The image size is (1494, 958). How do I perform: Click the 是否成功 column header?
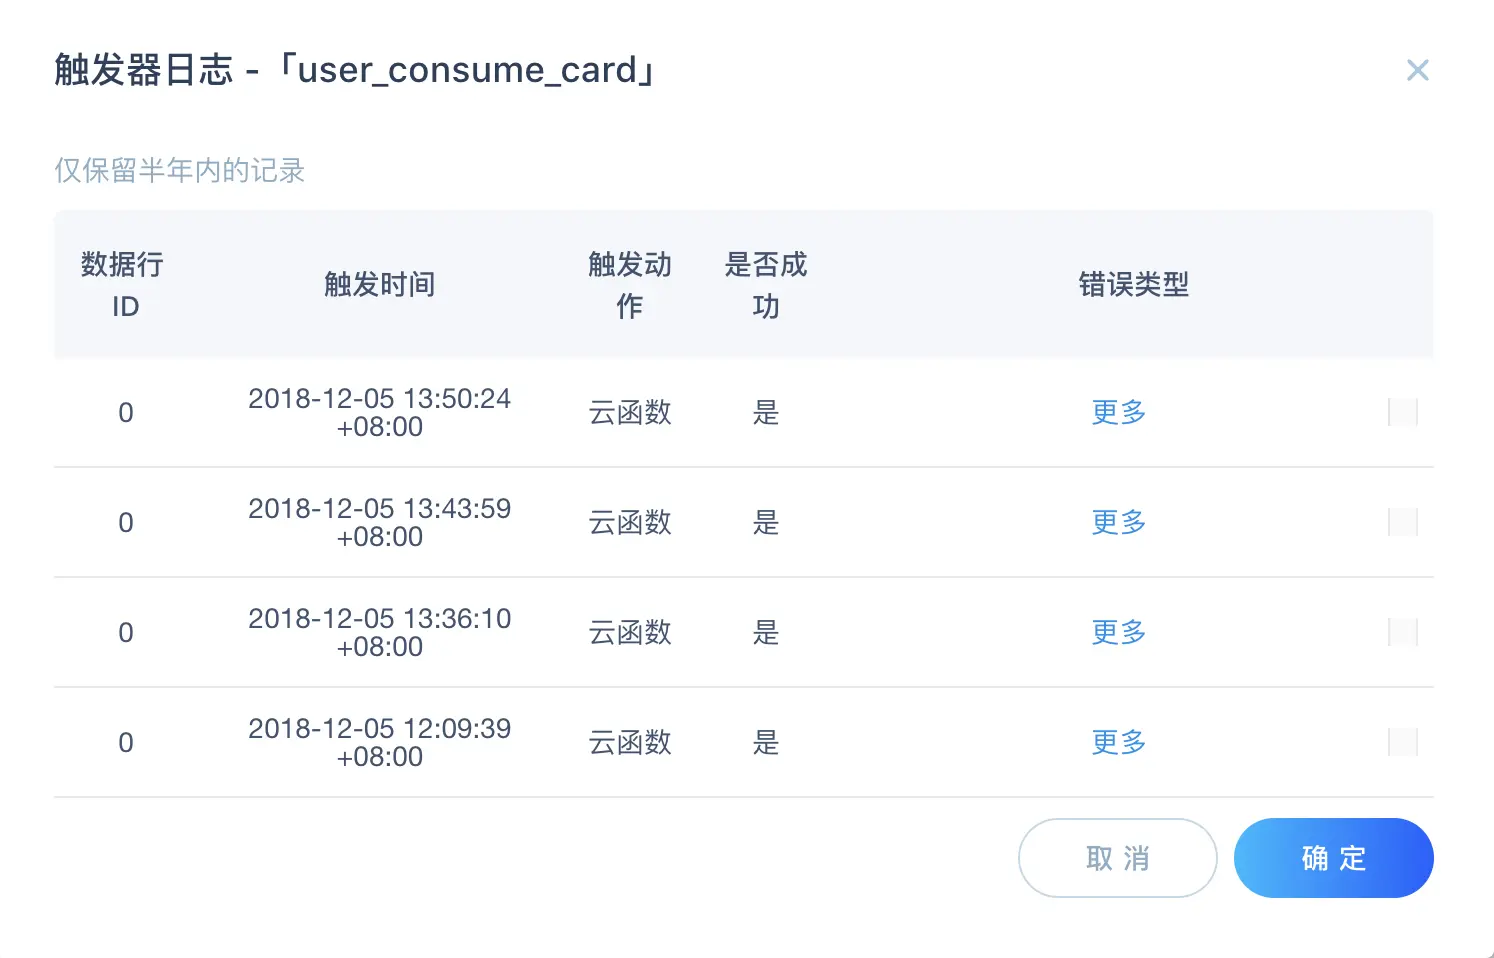[765, 285]
